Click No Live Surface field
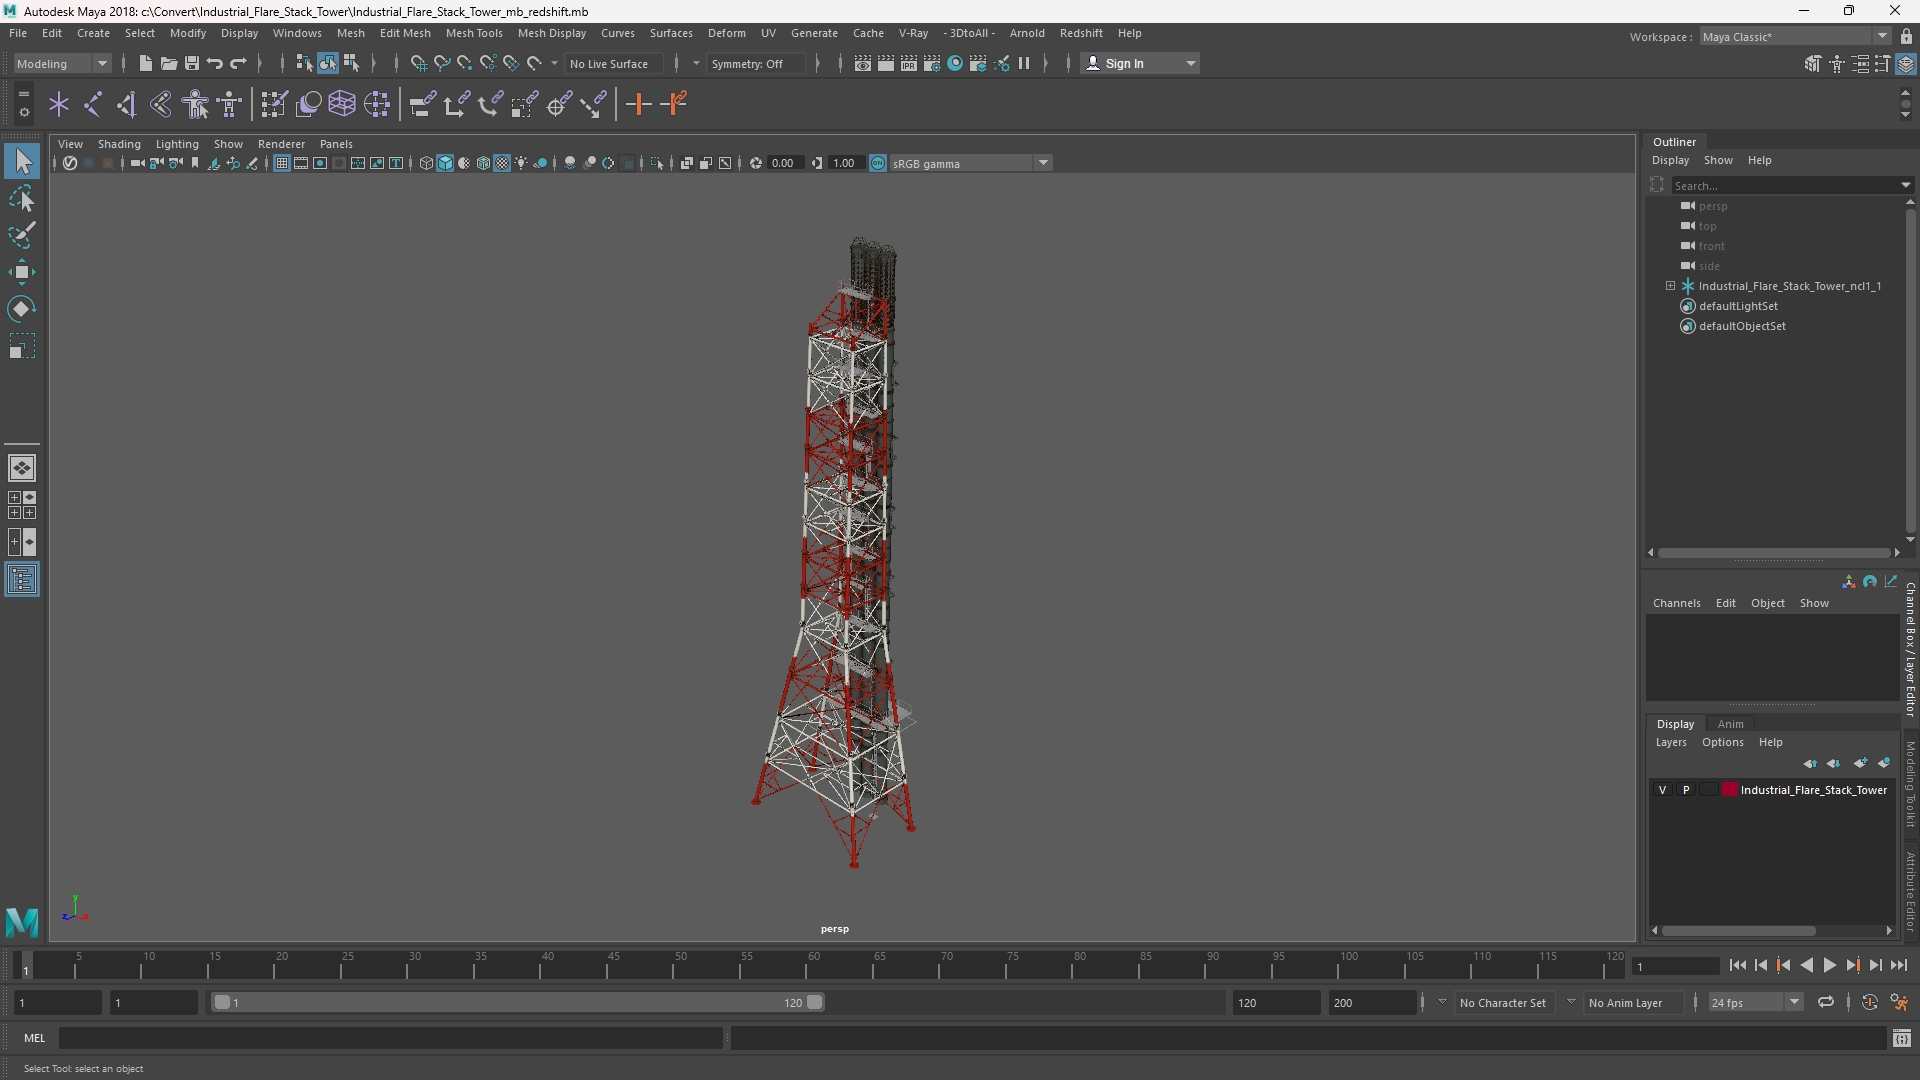 (614, 63)
